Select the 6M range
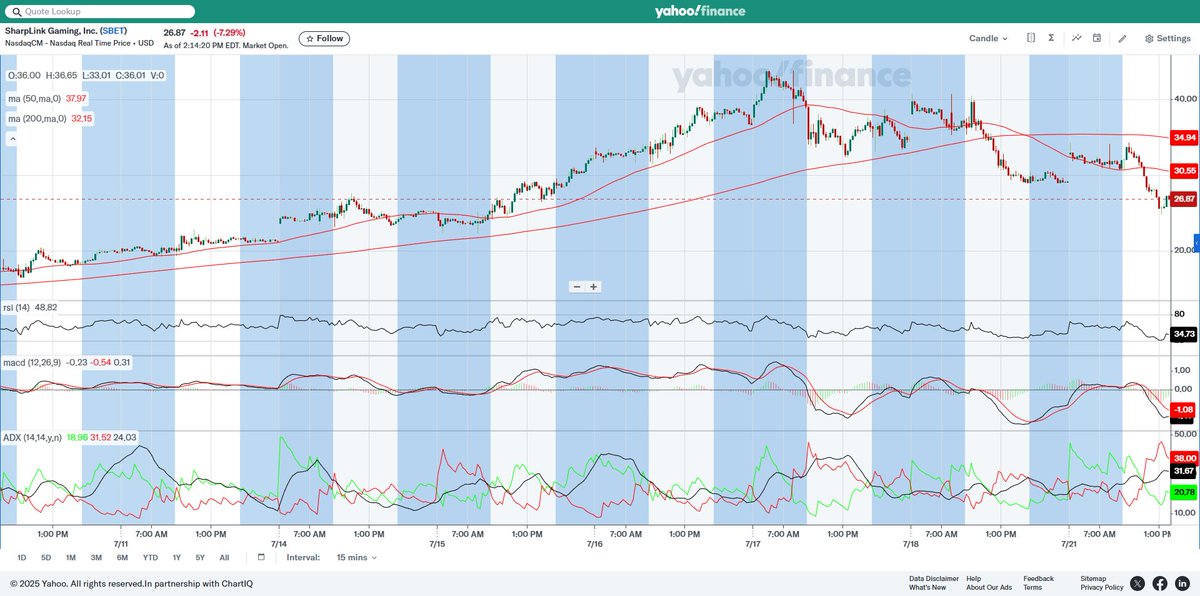This screenshot has height=596, width=1200. pyautogui.click(x=122, y=557)
